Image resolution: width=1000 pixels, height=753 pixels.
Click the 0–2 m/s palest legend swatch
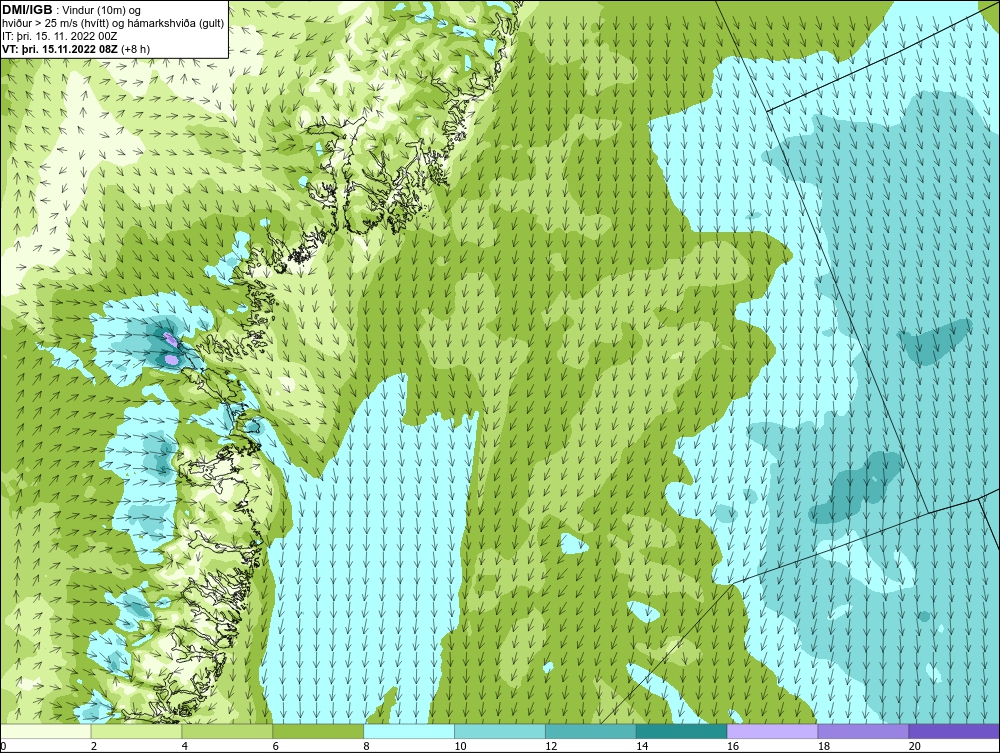point(46,731)
